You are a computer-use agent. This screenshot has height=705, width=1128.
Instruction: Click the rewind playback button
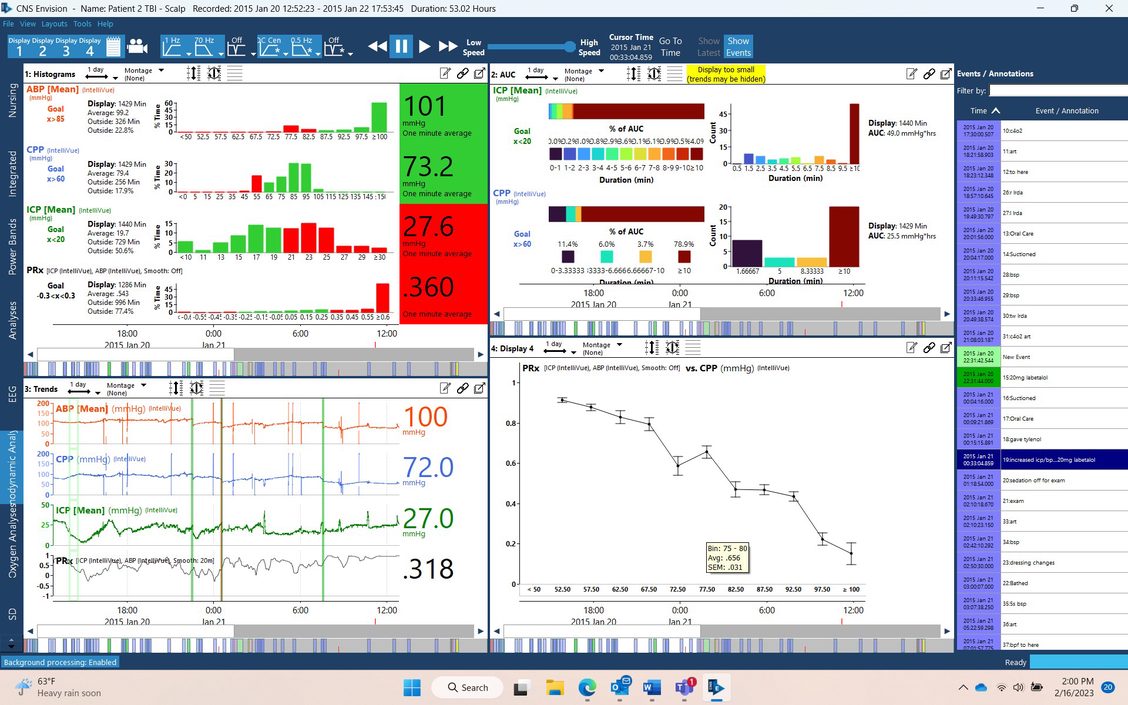(x=377, y=46)
